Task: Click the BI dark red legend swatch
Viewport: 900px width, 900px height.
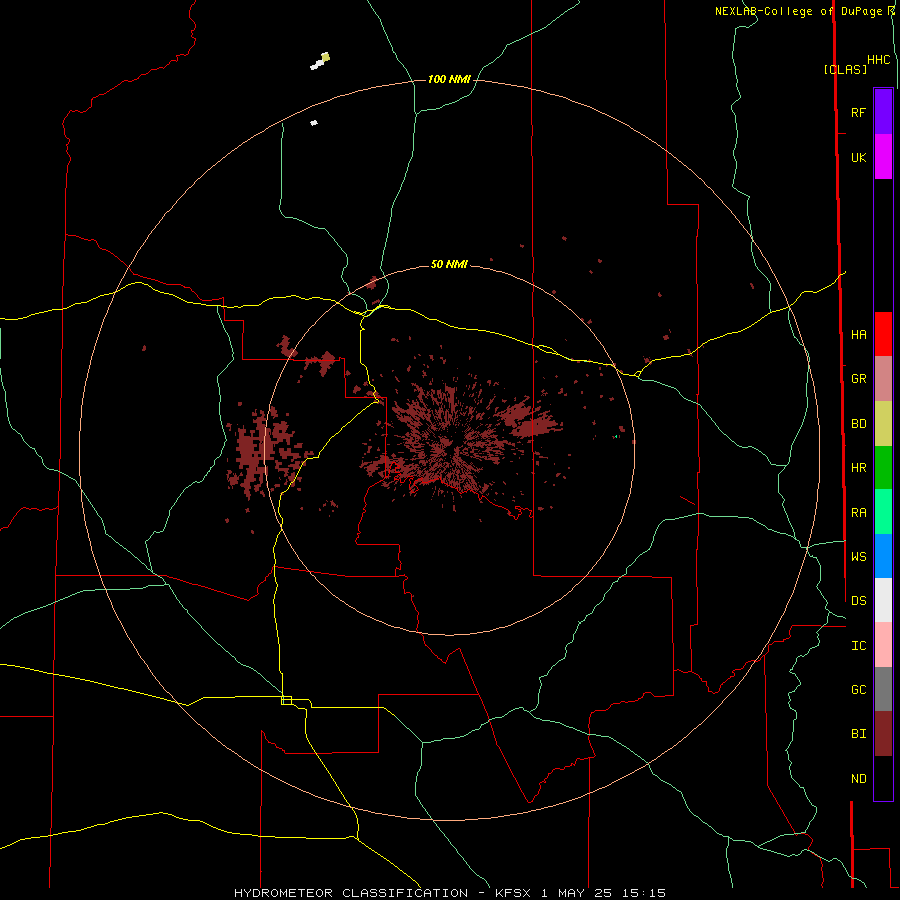Action: [883, 734]
